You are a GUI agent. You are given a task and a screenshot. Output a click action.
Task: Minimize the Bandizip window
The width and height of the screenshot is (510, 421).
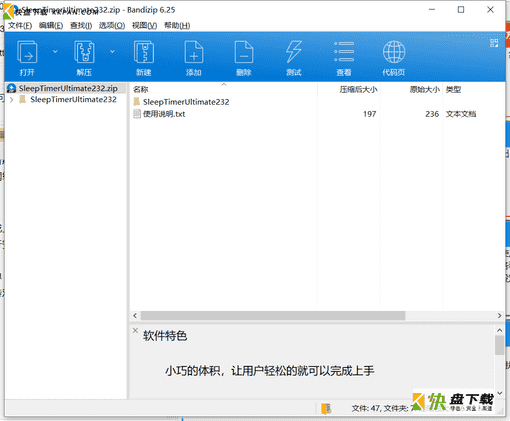432,10
